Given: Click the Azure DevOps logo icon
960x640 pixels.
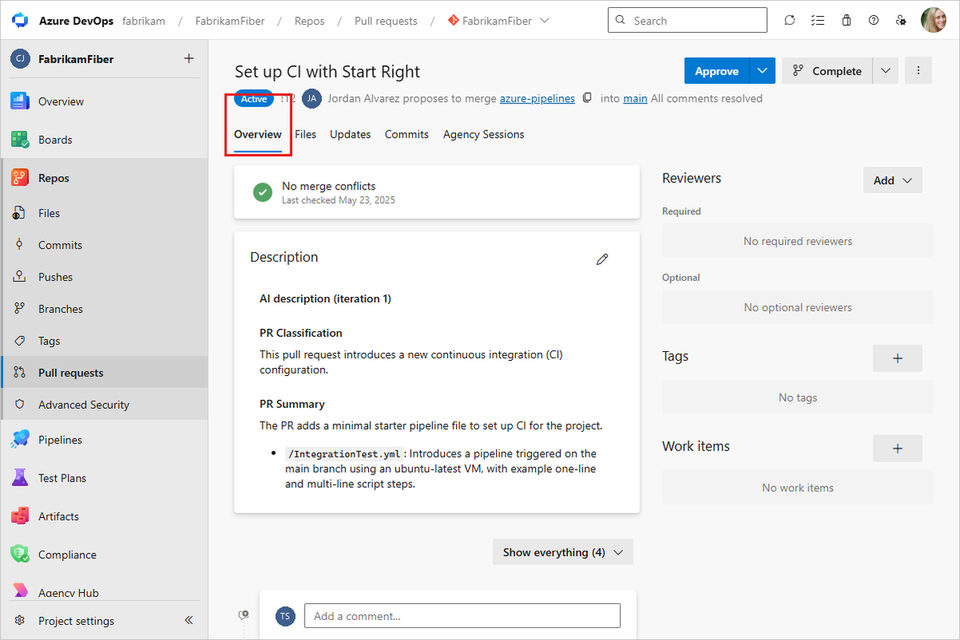Looking at the screenshot, I should pyautogui.click(x=20, y=20).
